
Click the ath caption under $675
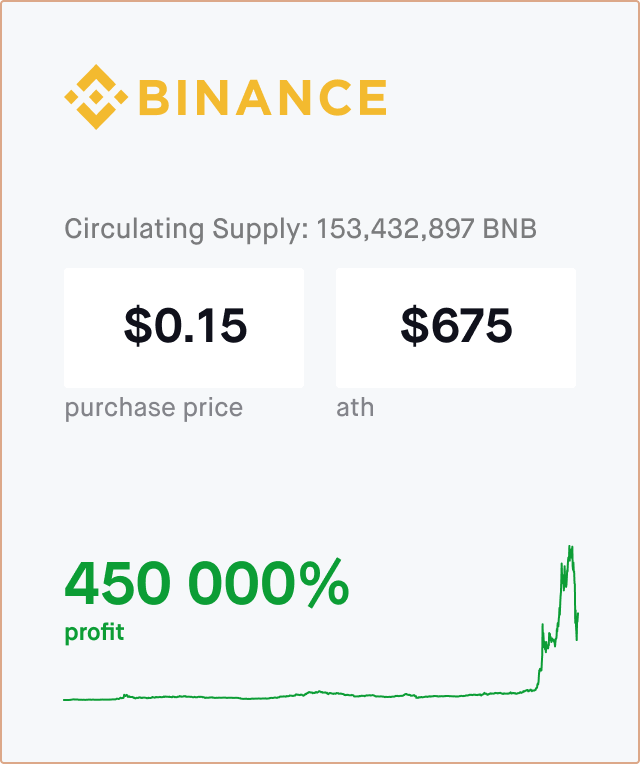[x=355, y=408]
